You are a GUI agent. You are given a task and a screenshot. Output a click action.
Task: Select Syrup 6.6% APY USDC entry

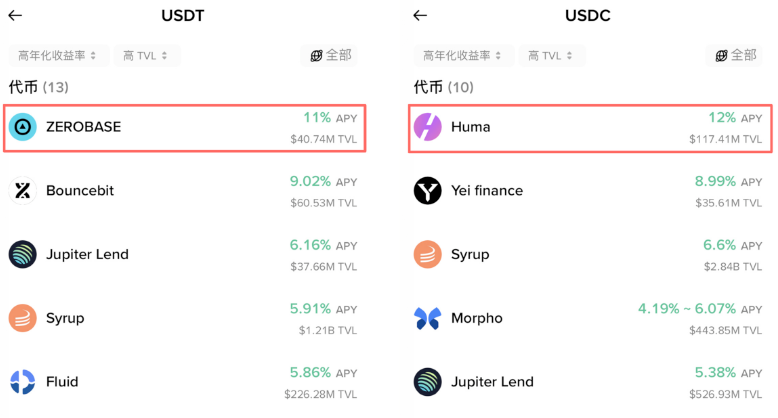click(590, 255)
